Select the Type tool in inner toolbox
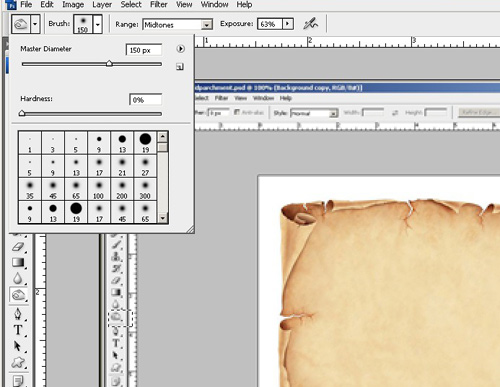The image size is (500, 387). (x=116, y=343)
